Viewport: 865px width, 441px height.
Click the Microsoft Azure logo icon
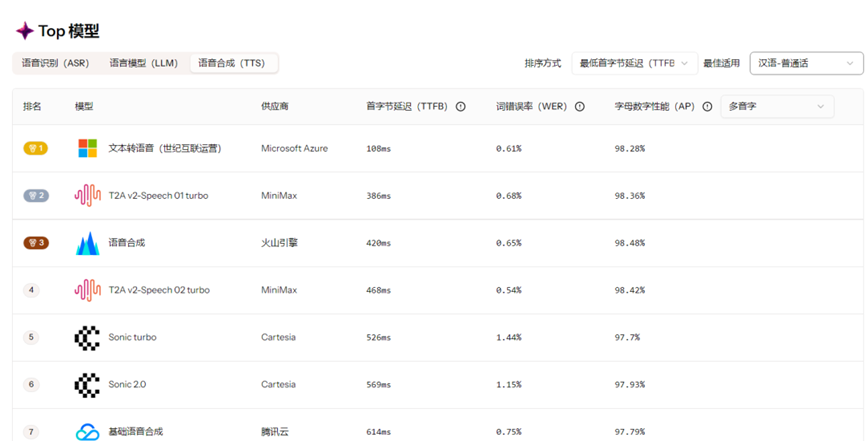coord(88,148)
